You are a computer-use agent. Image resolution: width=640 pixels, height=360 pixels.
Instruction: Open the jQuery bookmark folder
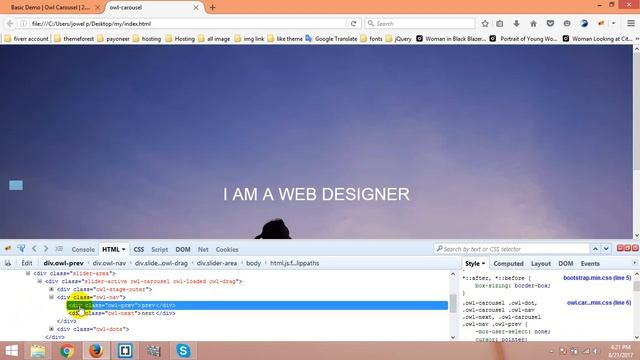(399, 39)
